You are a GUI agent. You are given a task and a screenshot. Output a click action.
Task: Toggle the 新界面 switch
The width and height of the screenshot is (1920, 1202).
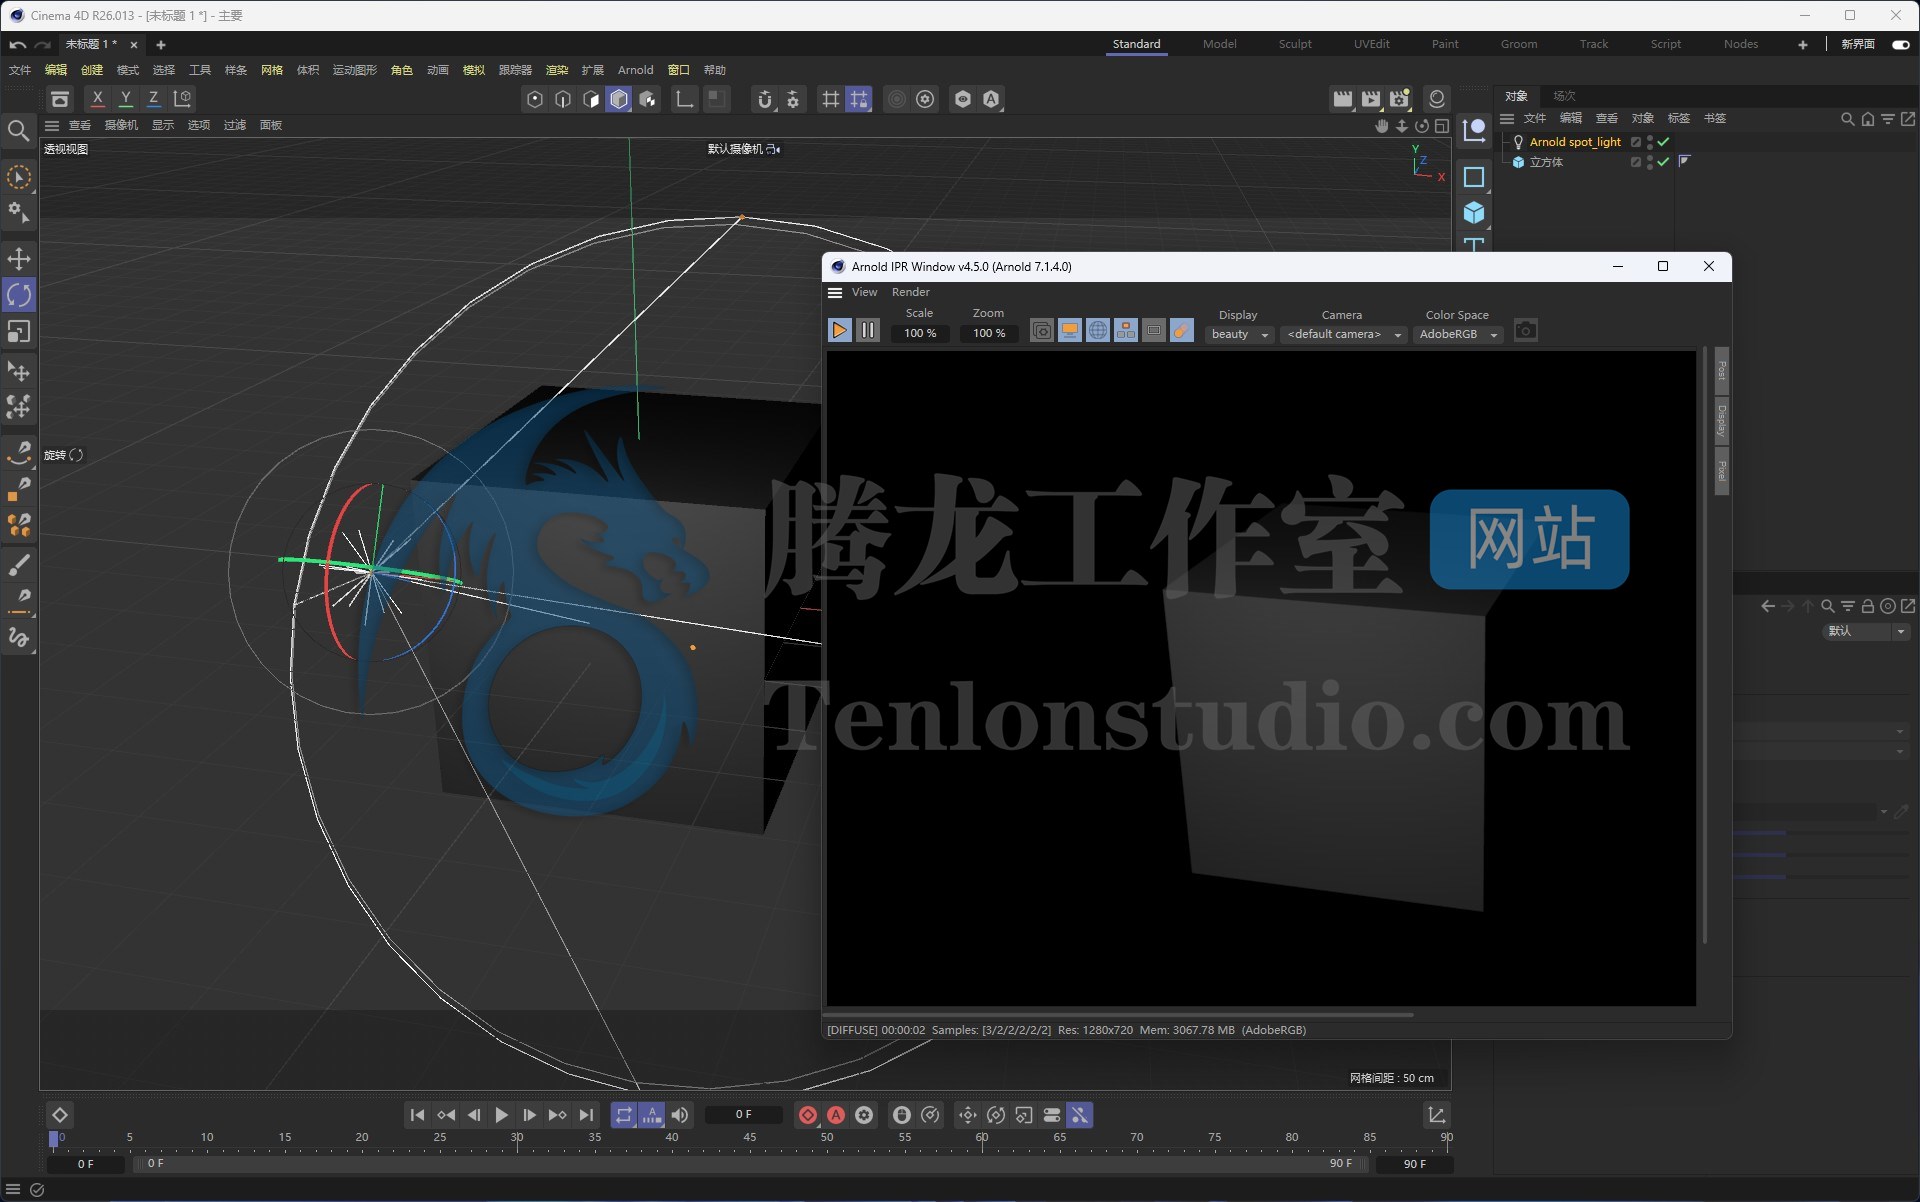pyautogui.click(x=1901, y=44)
